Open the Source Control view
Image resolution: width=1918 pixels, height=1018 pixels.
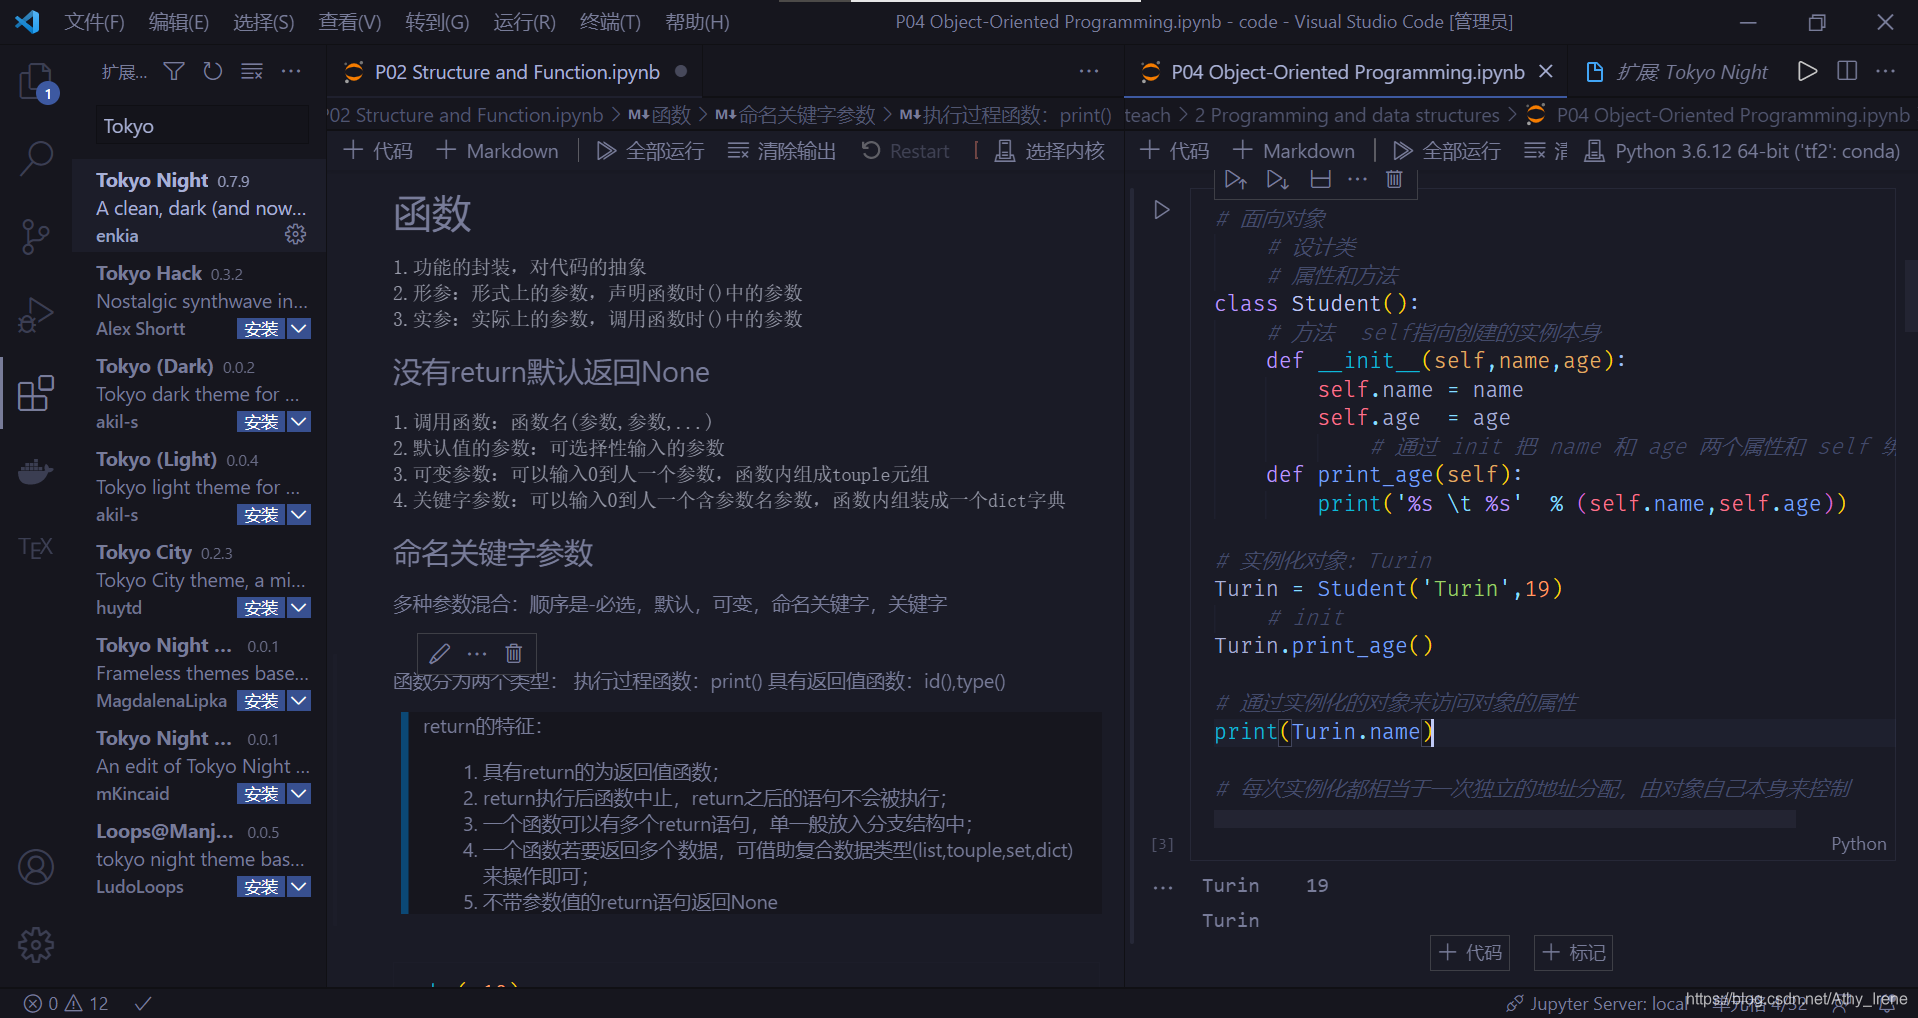pos(35,237)
